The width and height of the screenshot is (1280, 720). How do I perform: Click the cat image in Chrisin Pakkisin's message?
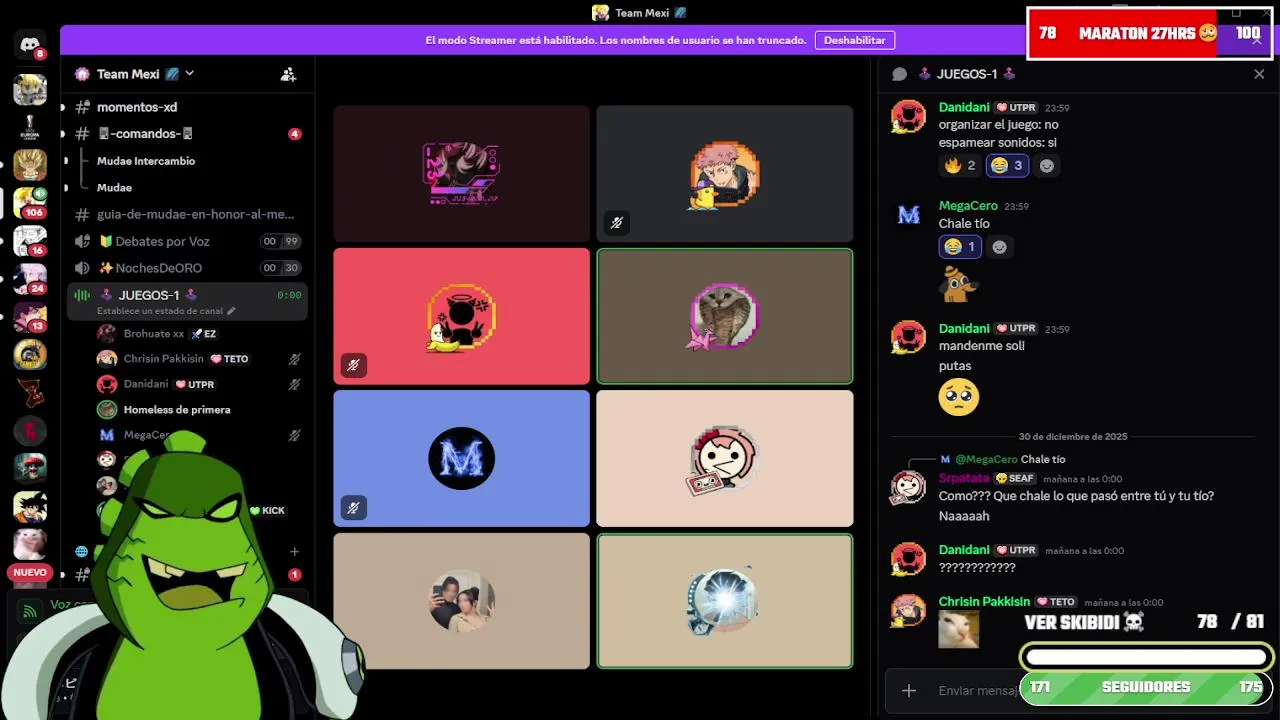tap(958, 630)
